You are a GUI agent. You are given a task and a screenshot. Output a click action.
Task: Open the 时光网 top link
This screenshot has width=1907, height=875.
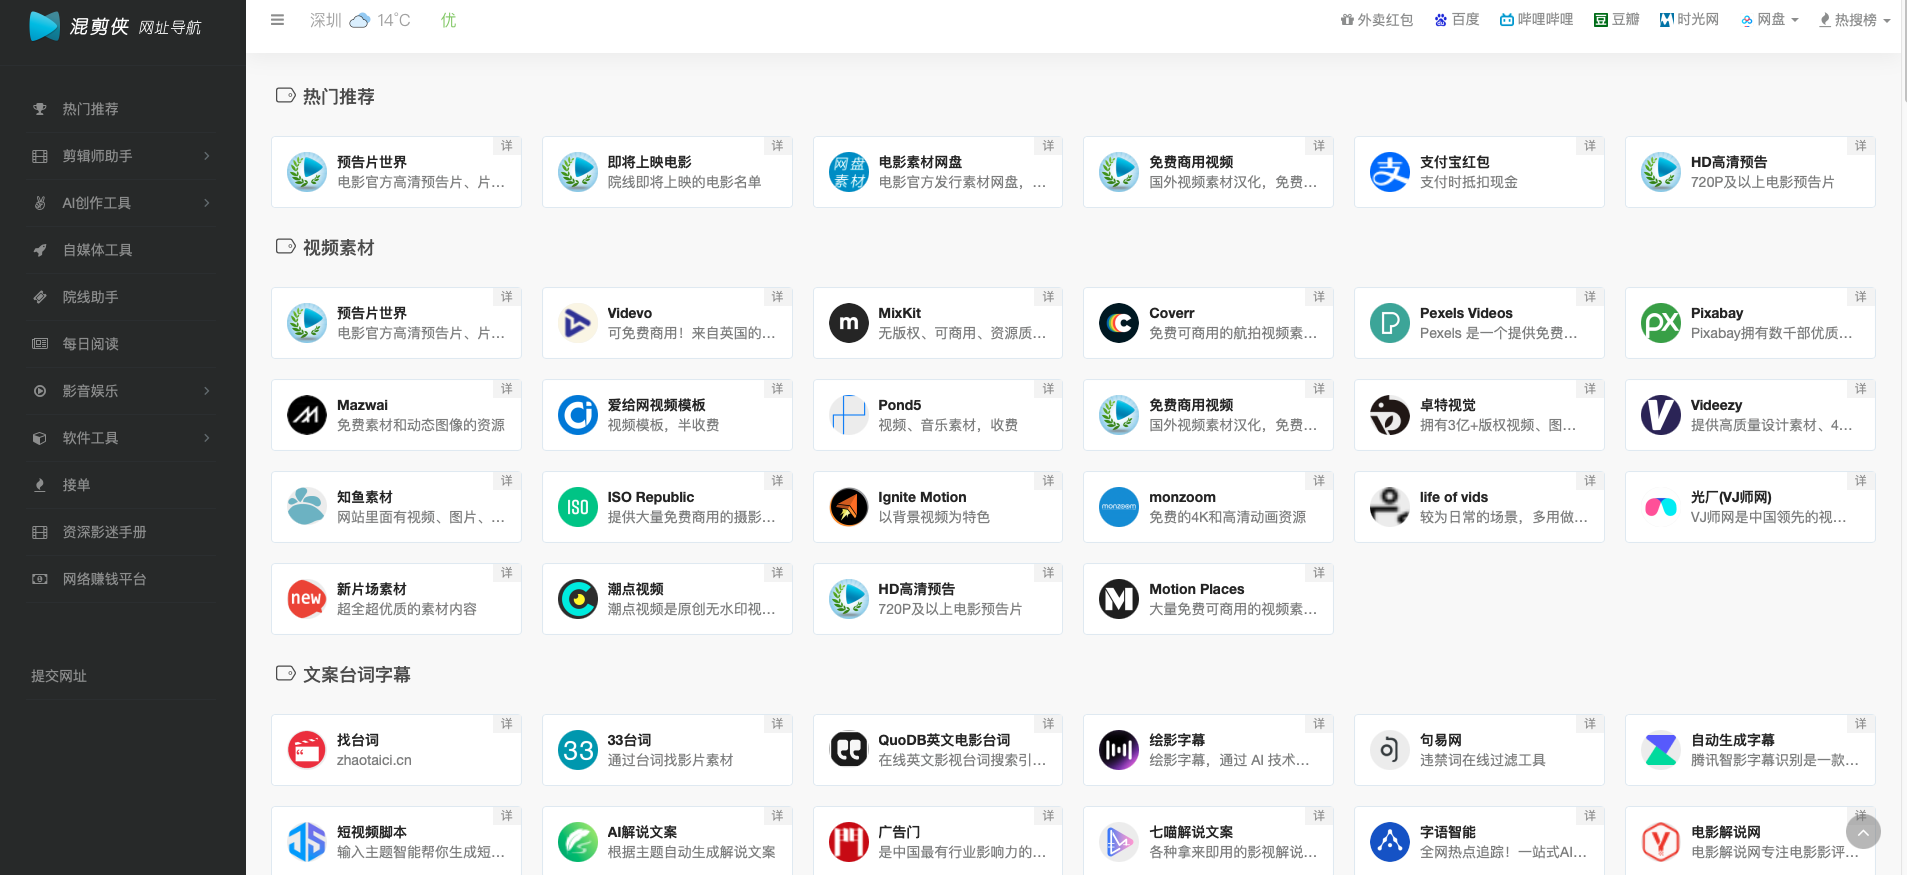click(1690, 20)
